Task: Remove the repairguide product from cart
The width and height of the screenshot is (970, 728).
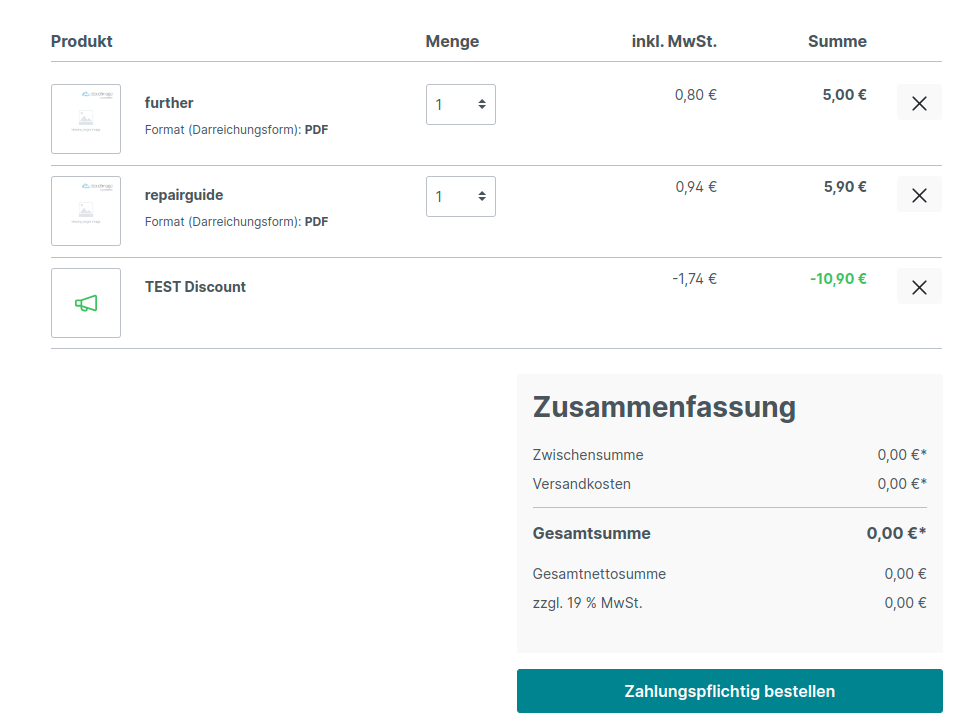Action: (918, 194)
